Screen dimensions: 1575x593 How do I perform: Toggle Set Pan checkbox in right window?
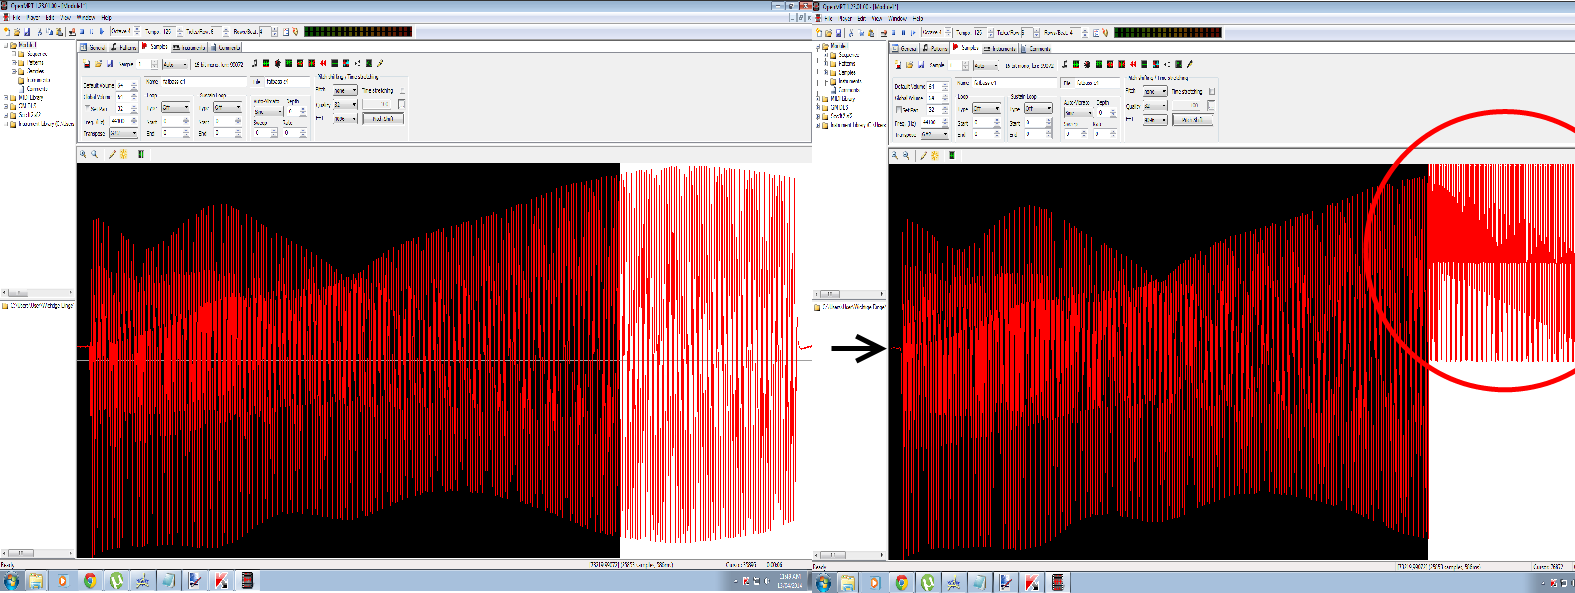coord(899,110)
